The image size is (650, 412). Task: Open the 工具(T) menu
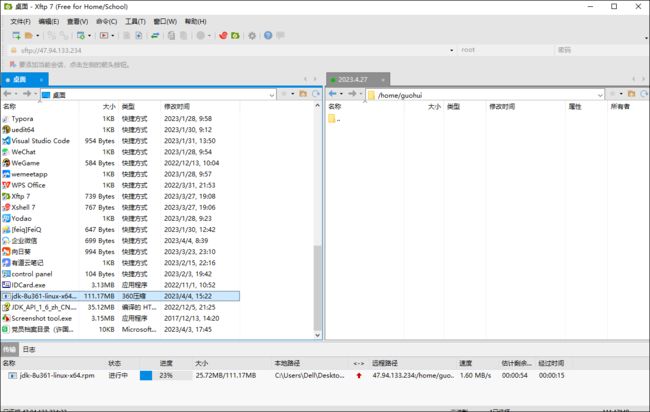[135, 21]
